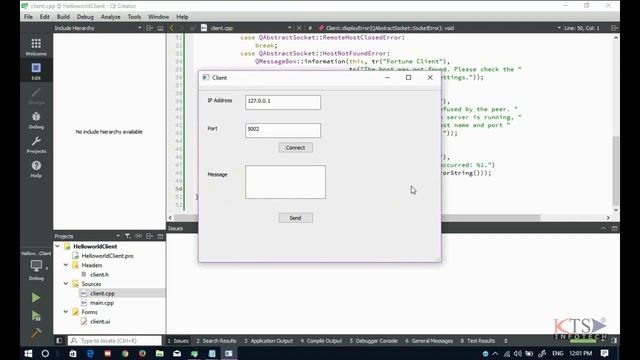Click the Message text box
This screenshot has width=640, height=360.
point(285,182)
